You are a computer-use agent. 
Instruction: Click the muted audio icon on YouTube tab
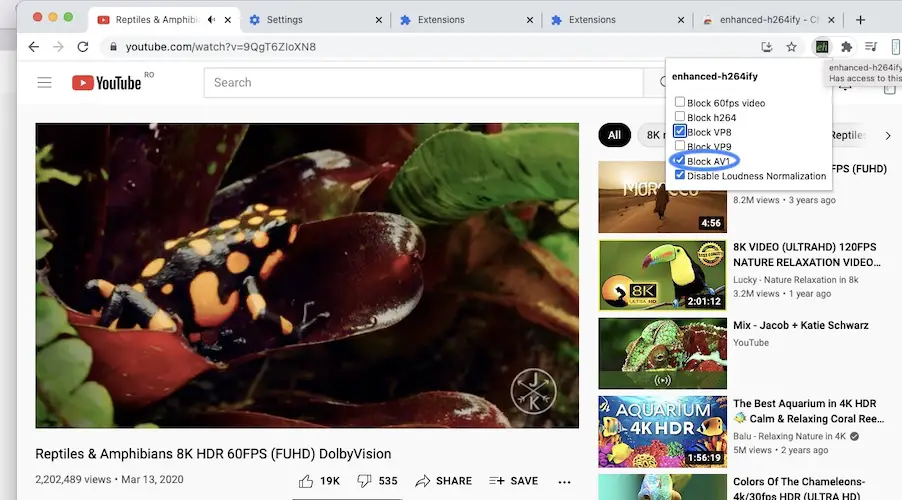pos(212,20)
